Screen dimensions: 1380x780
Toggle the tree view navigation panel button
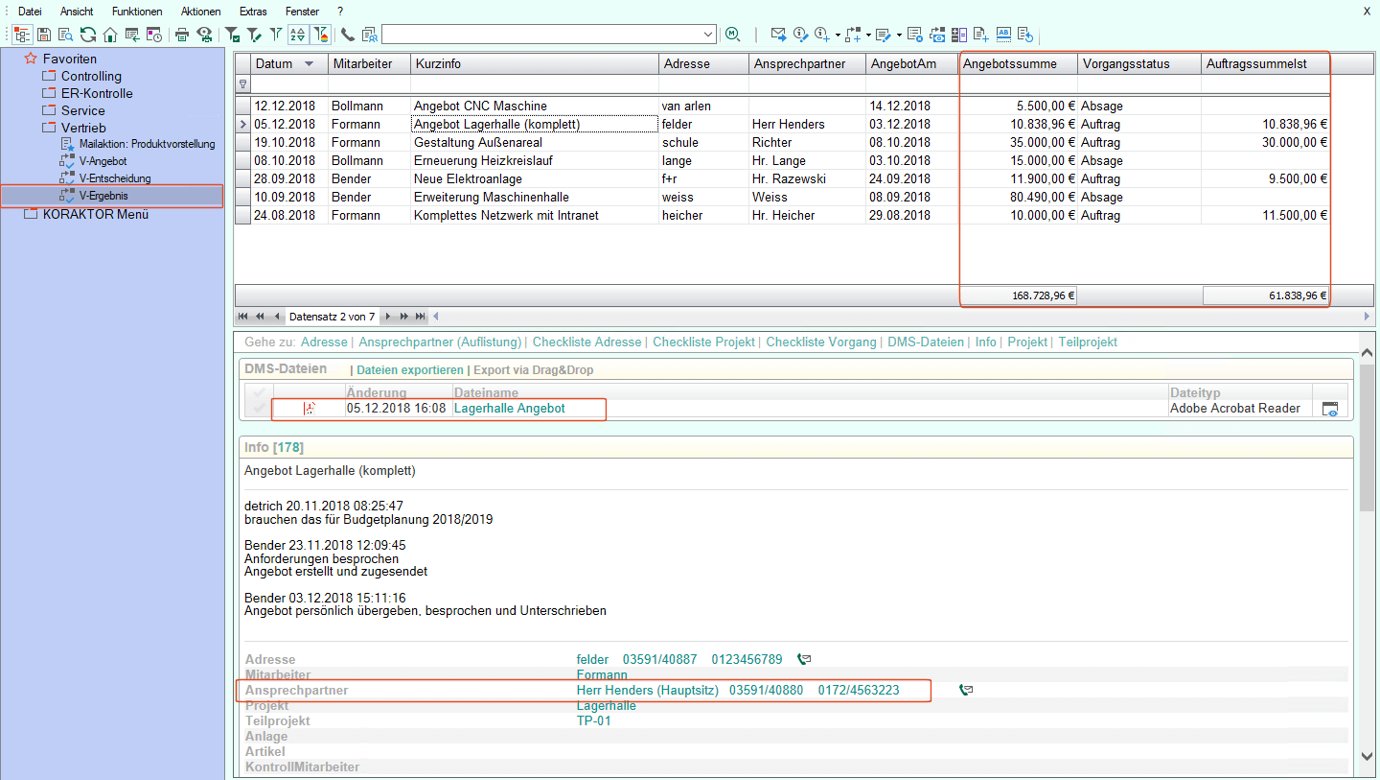click(x=22, y=34)
